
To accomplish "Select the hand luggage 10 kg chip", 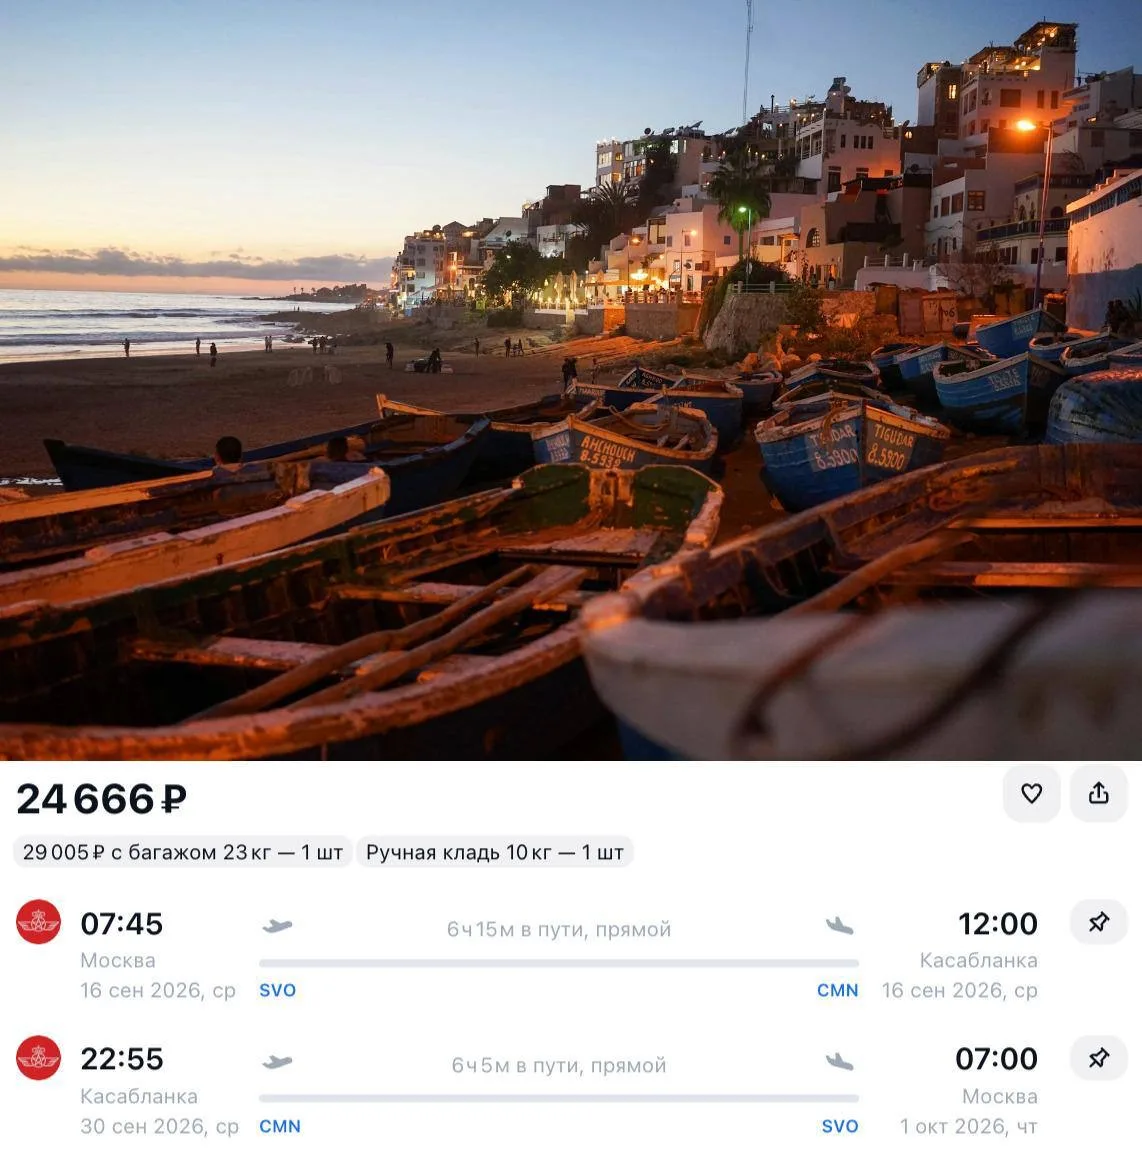I will pyautogui.click(x=495, y=852).
